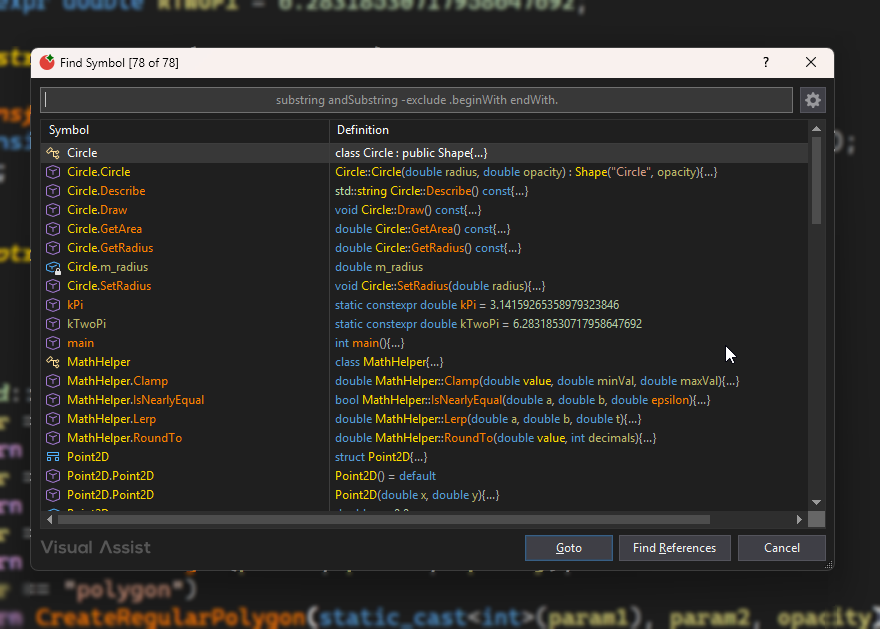Click definition 'Point2D() = default'
The image size is (880, 629).
click(x=386, y=476)
